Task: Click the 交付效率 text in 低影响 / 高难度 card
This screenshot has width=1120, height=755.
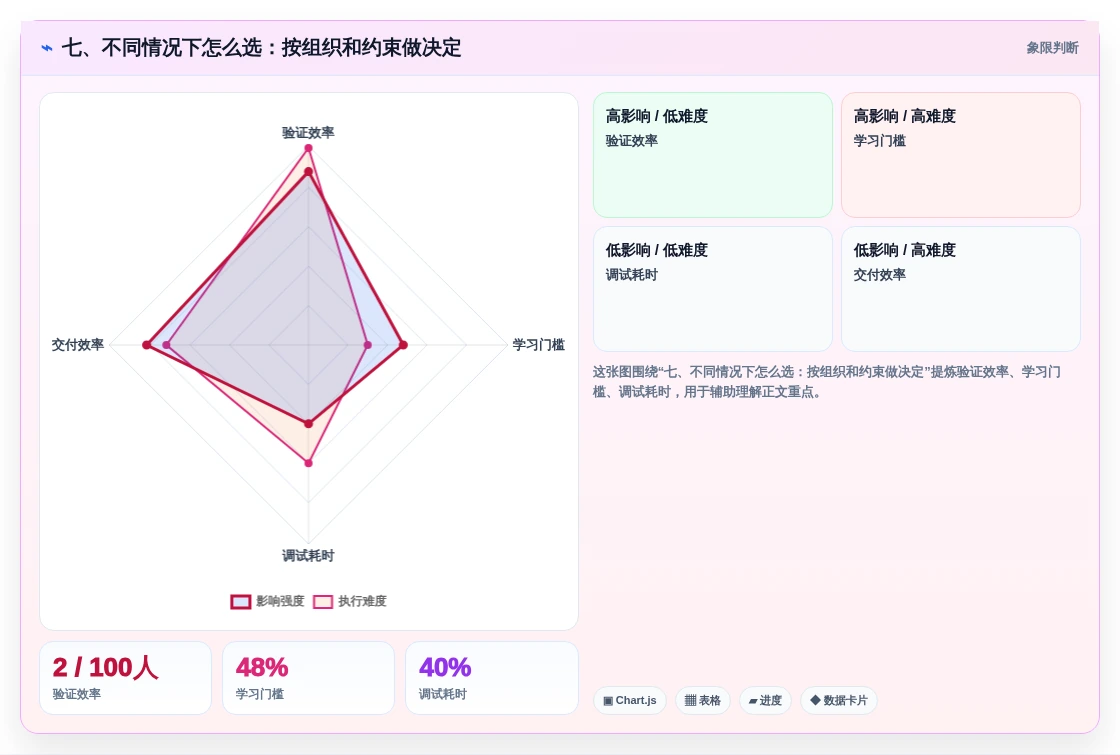Action: click(x=879, y=275)
